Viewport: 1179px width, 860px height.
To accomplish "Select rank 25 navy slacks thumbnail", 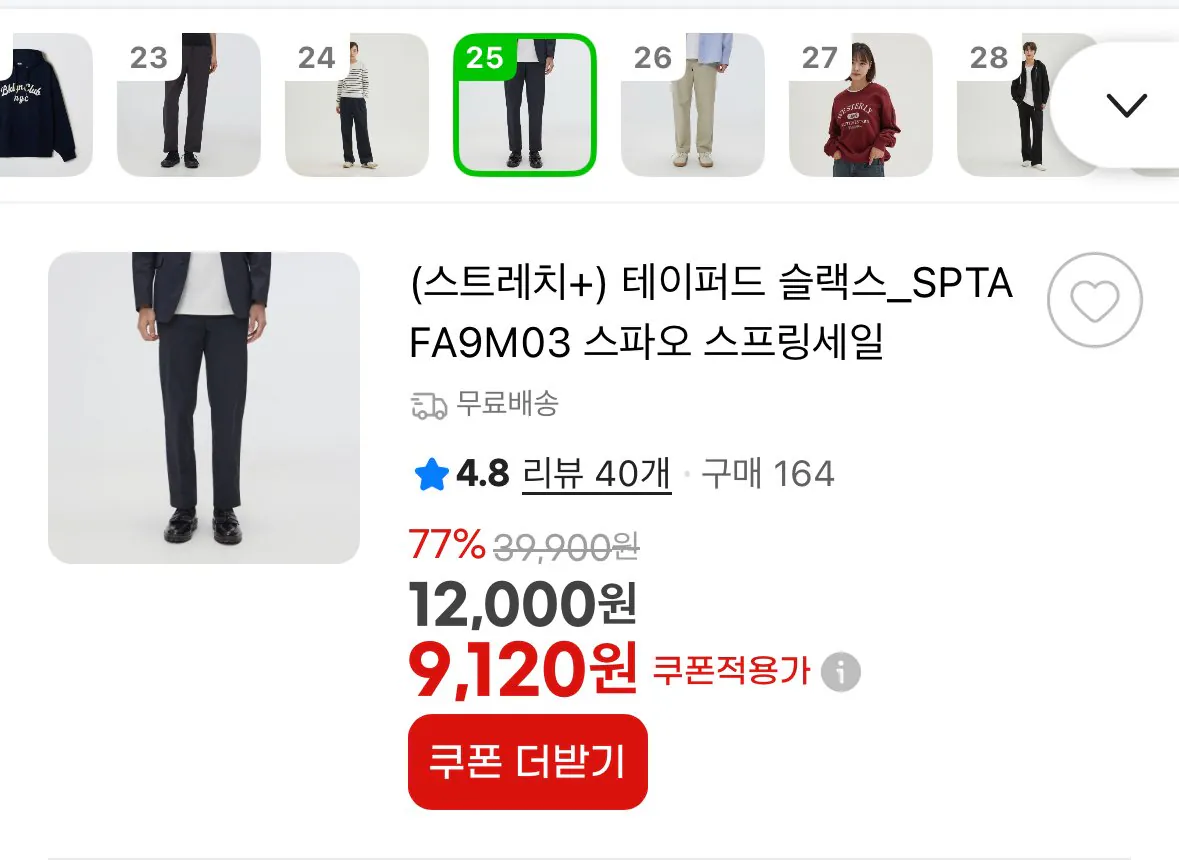I will pos(525,104).
